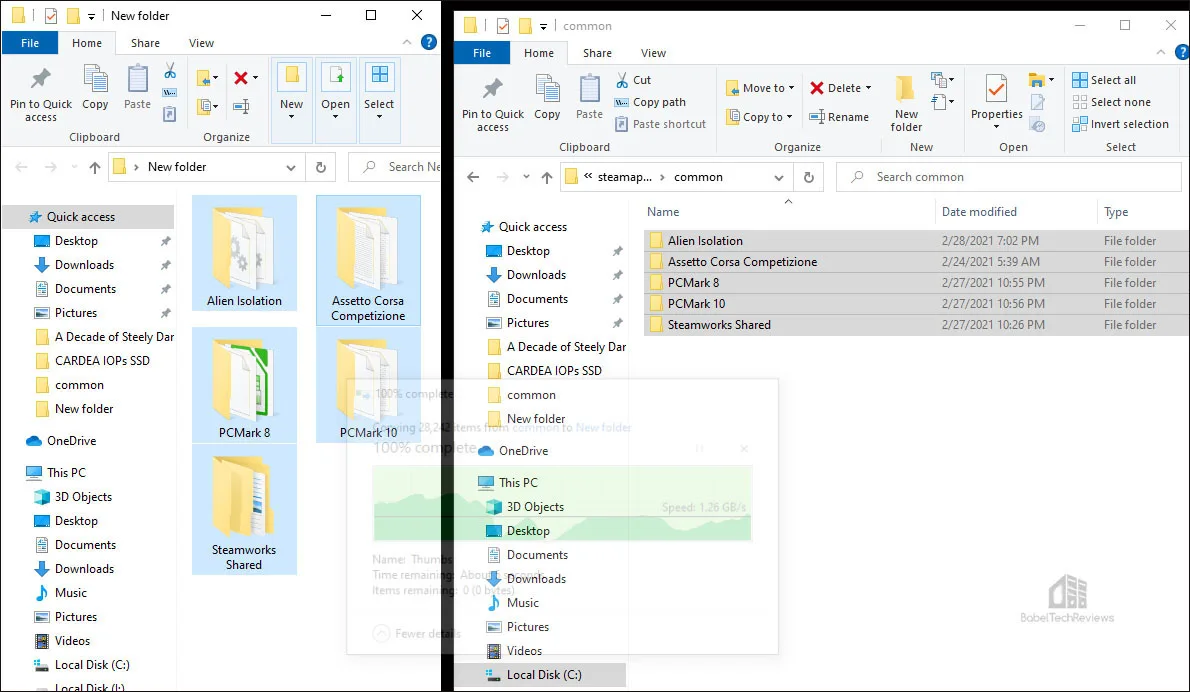Open CARDEA IOPs SSD in New folder window sidebar
This screenshot has height=692, width=1190.
(x=93, y=360)
